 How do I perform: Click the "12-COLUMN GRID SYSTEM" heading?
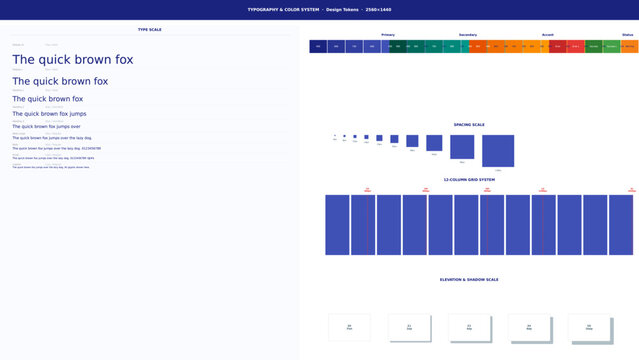point(469,180)
